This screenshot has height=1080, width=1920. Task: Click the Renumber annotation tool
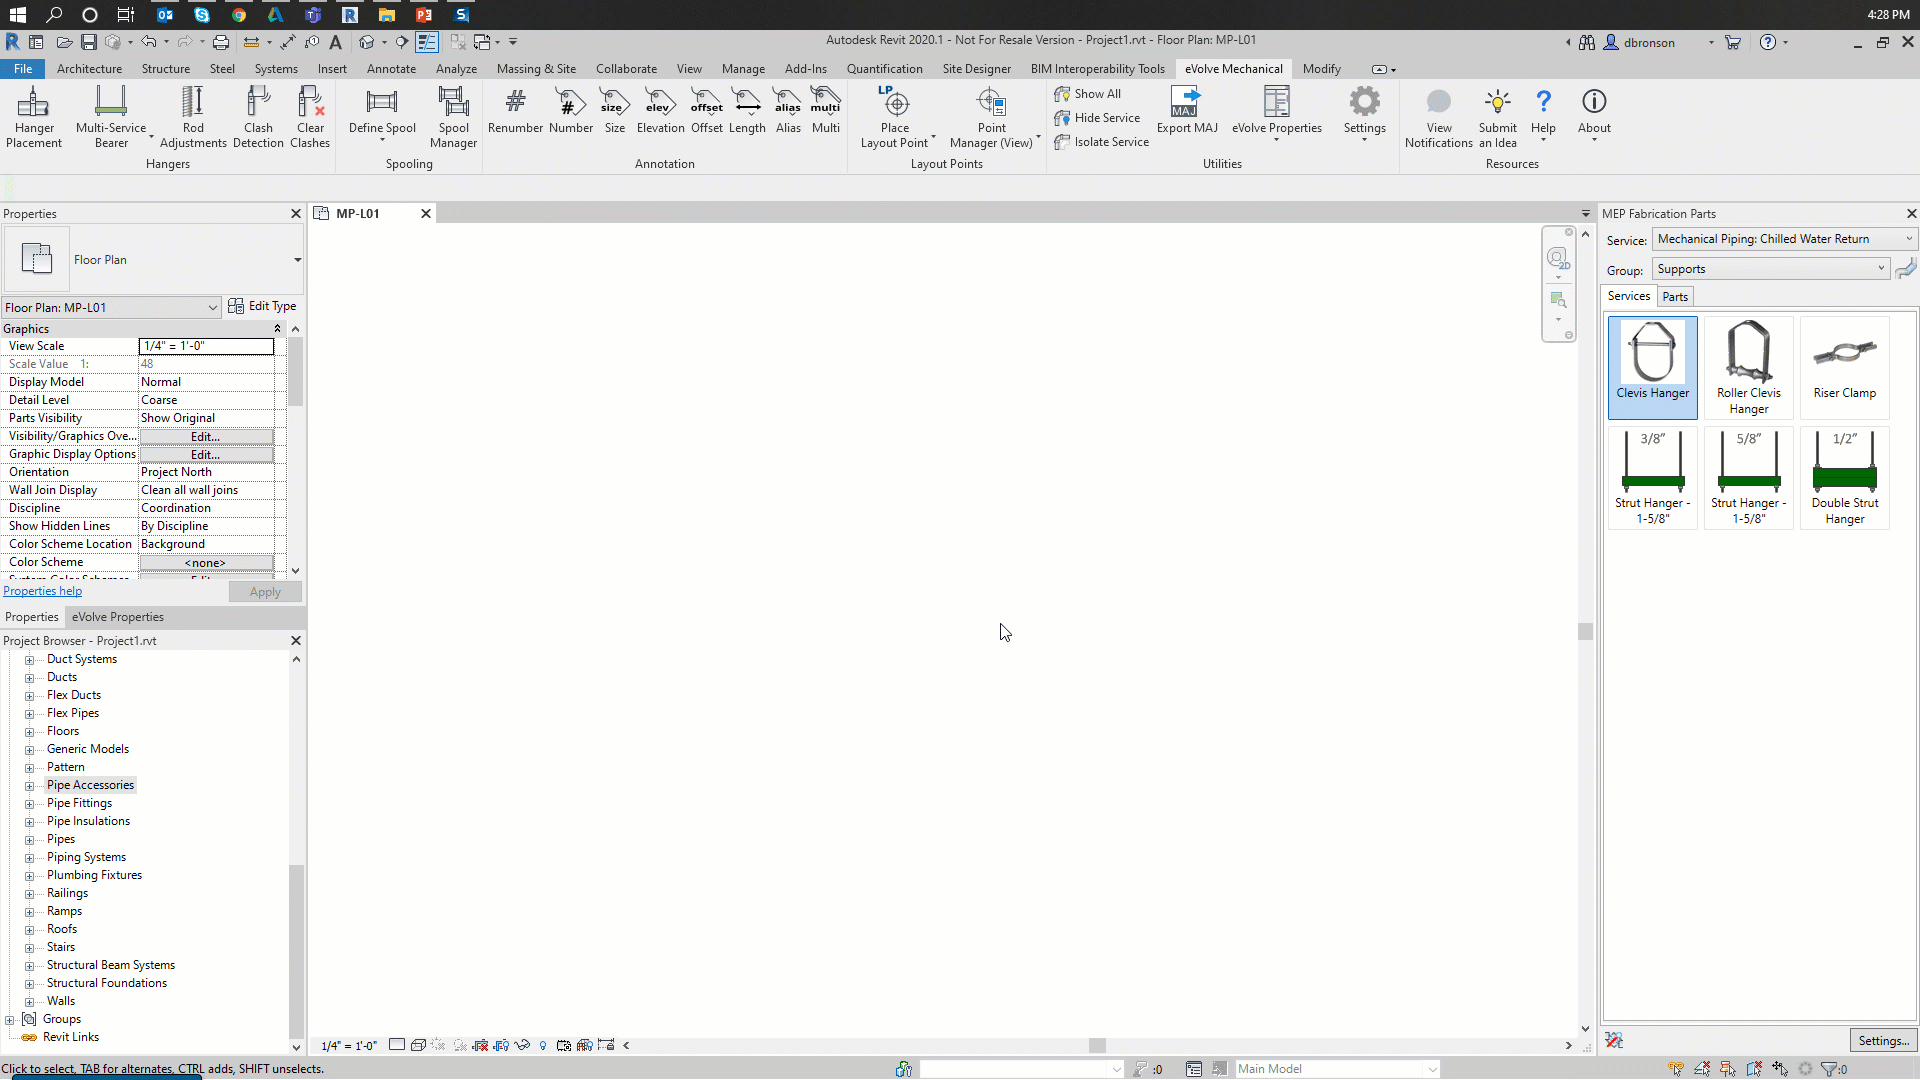point(515,109)
